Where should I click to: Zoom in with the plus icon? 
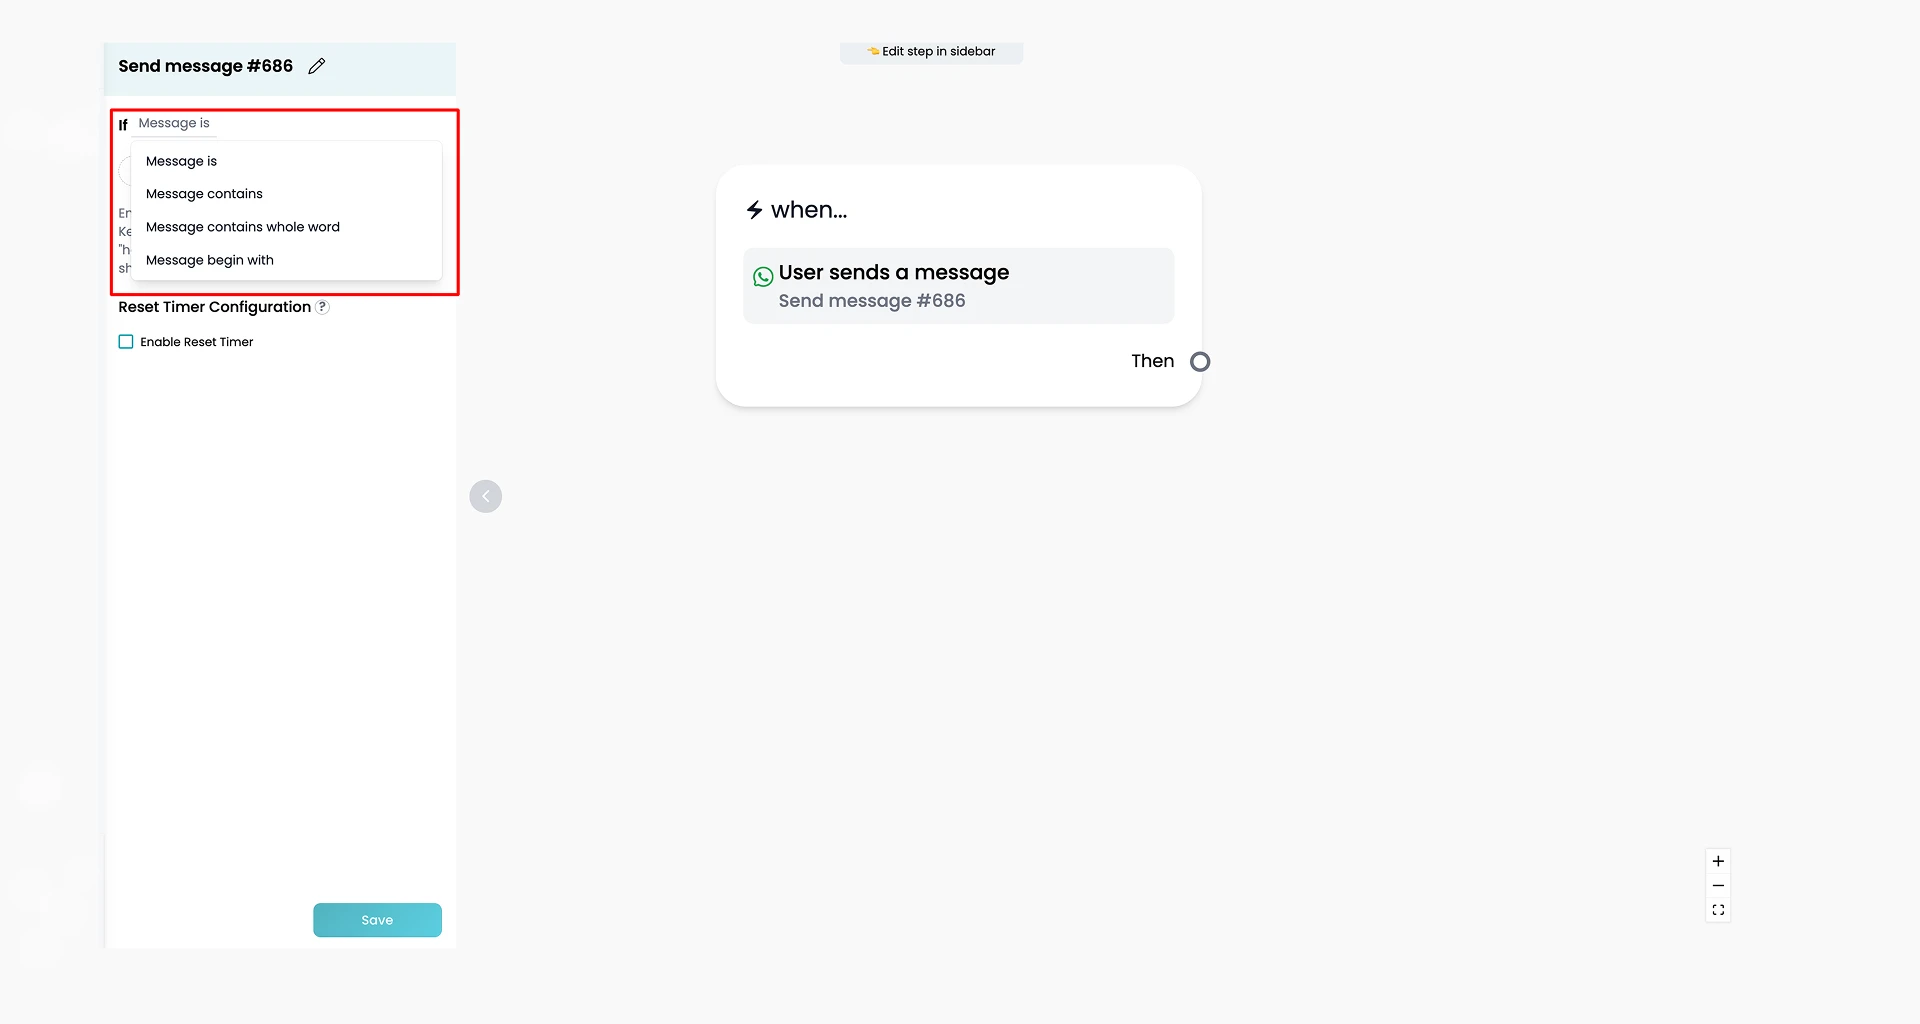pyautogui.click(x=1718, y=861)
